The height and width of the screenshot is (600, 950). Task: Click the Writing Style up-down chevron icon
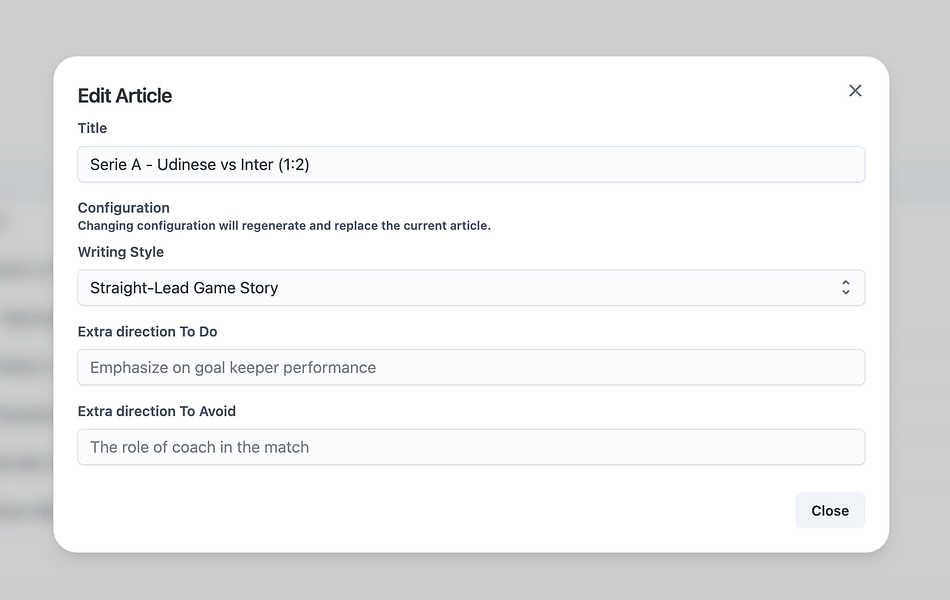(845, 288)
